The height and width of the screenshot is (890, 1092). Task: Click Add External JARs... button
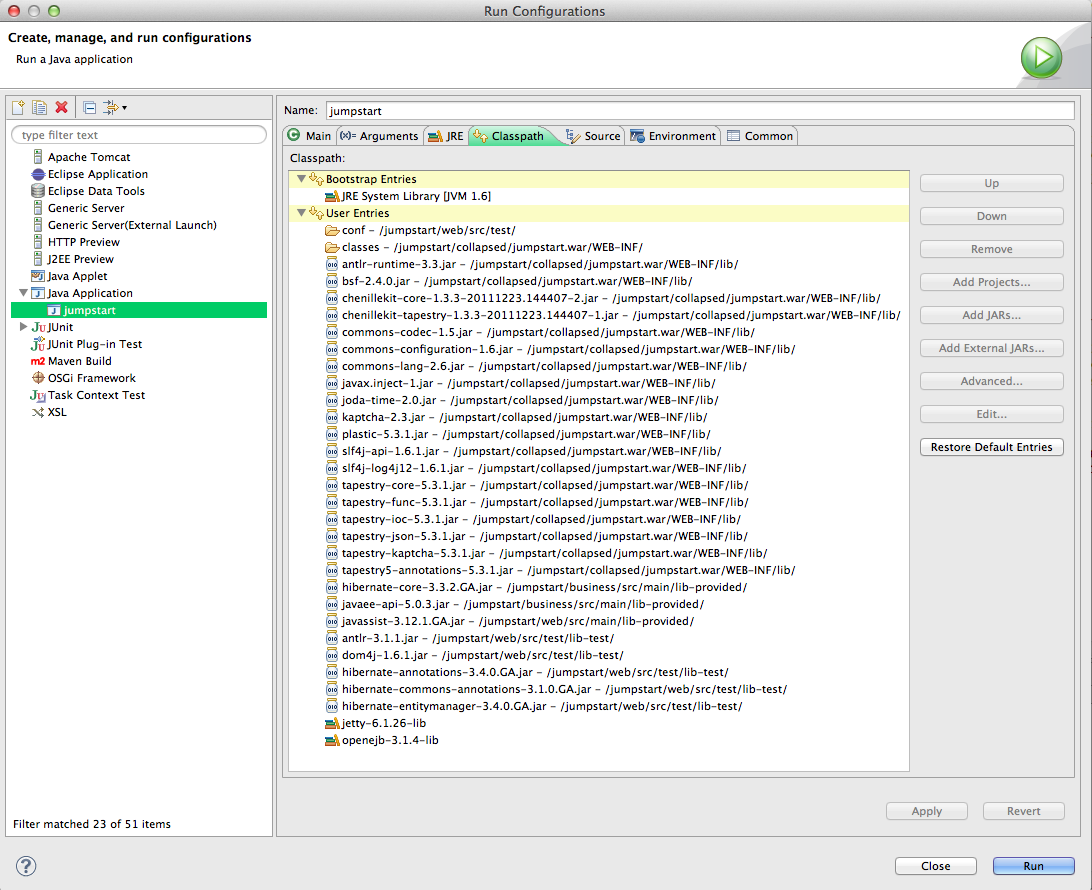click(x=991, y=348)
